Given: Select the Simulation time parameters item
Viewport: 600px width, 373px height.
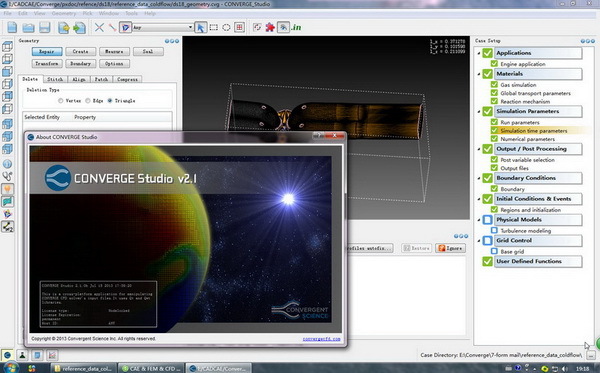Looking at the screenshot, I should click(533, 131).
